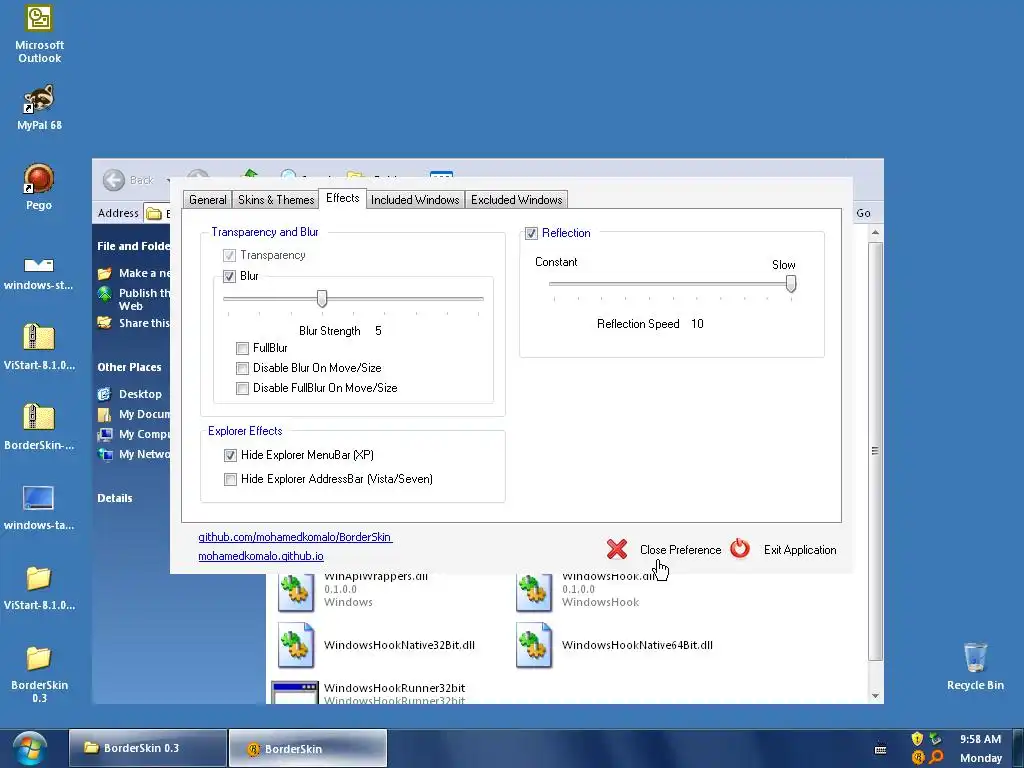The height and width of the screenshot is (768, 1024).
Task: Select the WindowsHookRunner32bit application icon
Action: click(295, 692)
